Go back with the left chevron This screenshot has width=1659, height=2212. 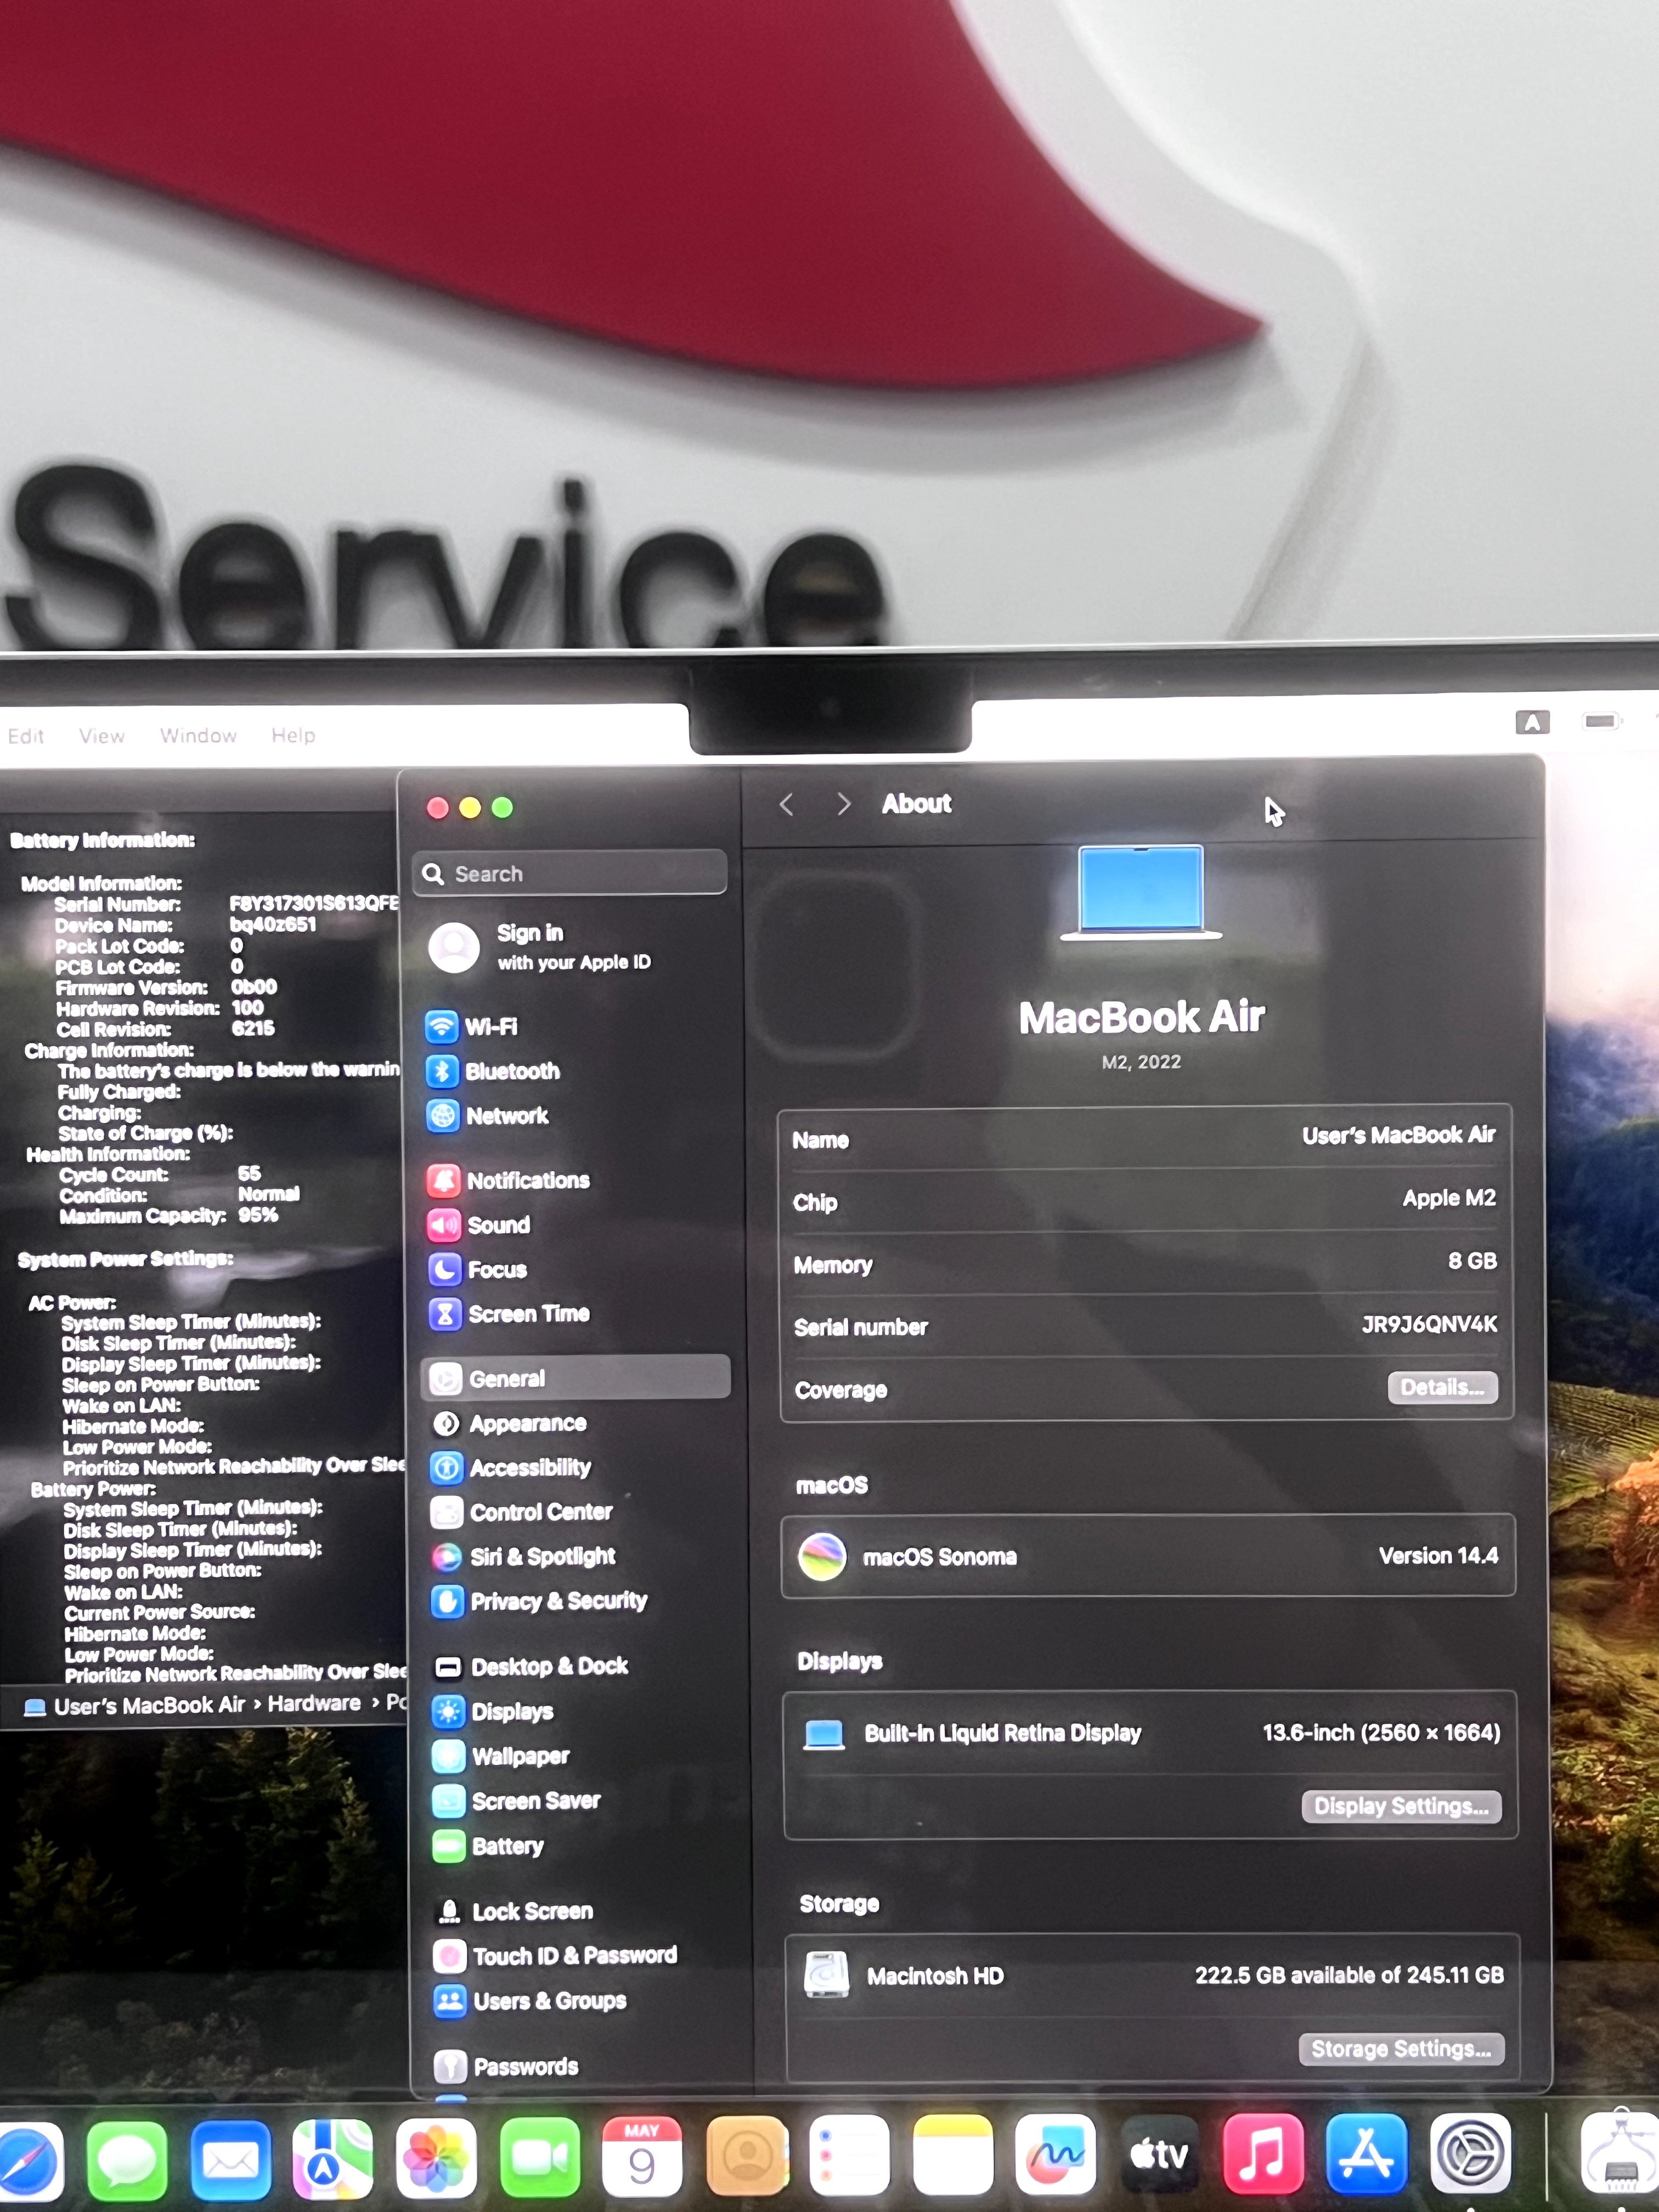click(786, 805)
